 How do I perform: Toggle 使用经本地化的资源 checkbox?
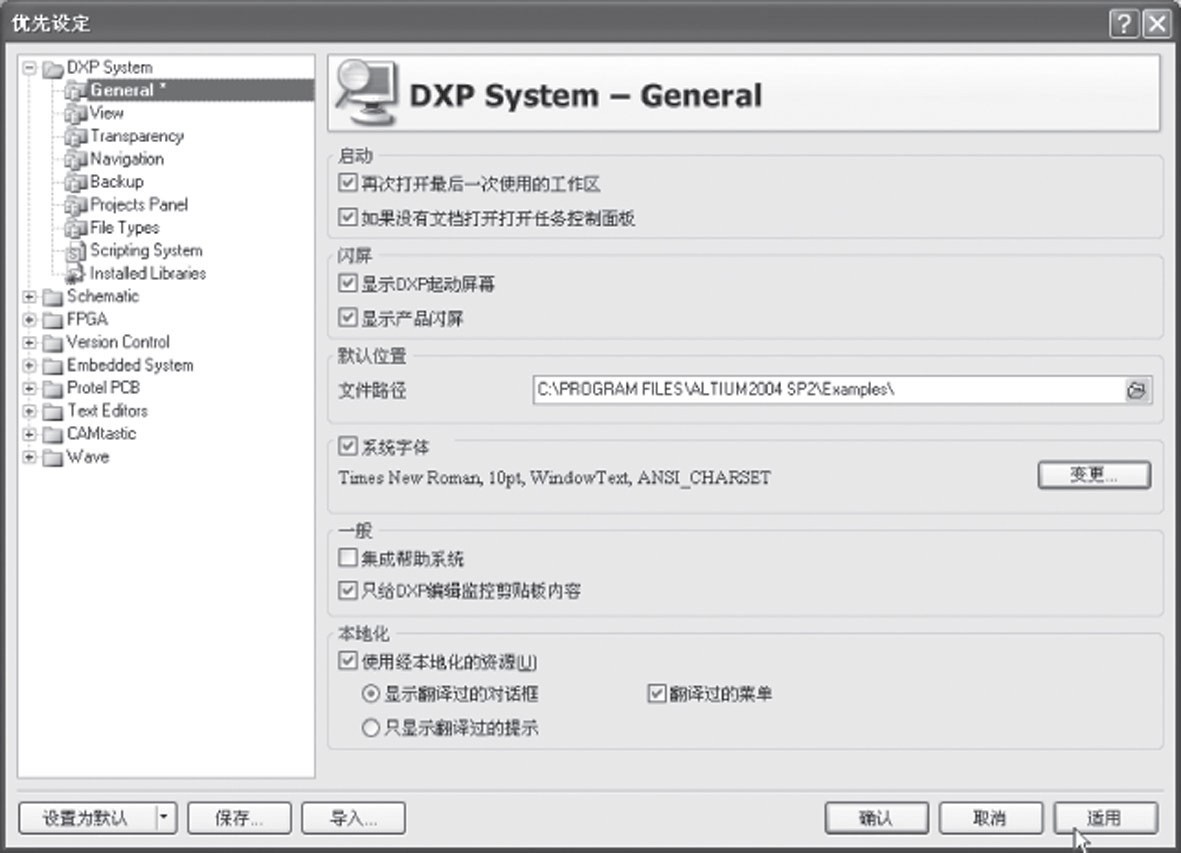[x=347, y=661]
